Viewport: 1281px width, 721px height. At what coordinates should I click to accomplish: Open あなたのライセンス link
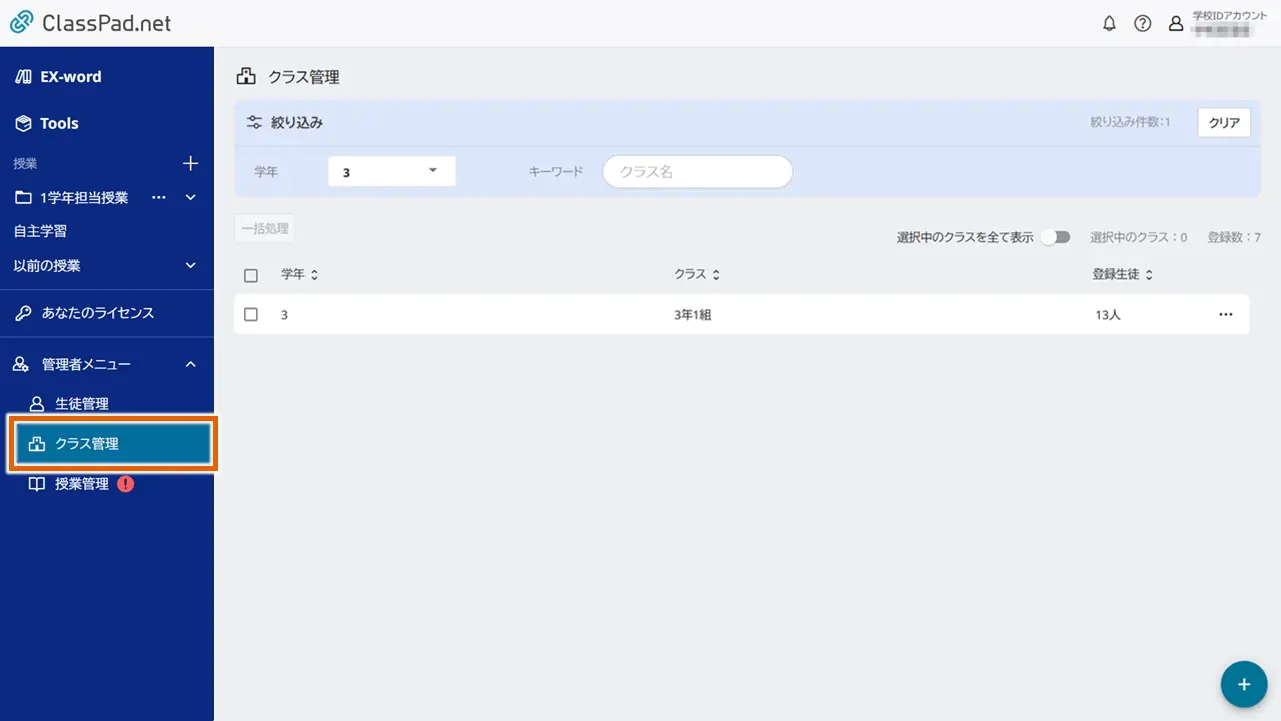click(98, 313)
